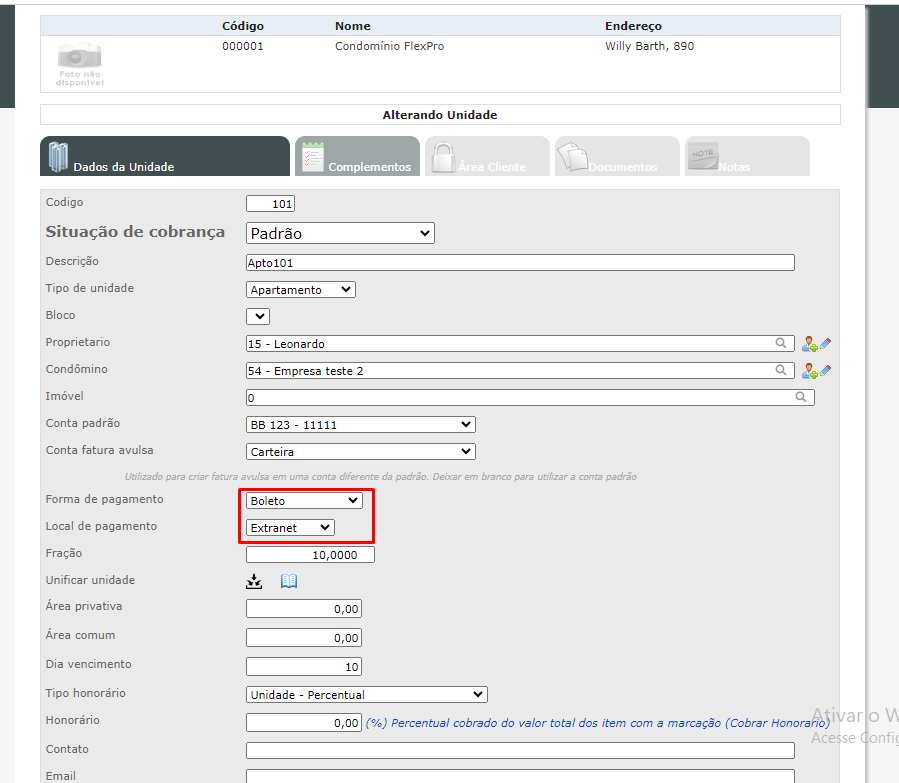
Task: Click the address 'Willy Barth, 890'
Action: (650, 46)
